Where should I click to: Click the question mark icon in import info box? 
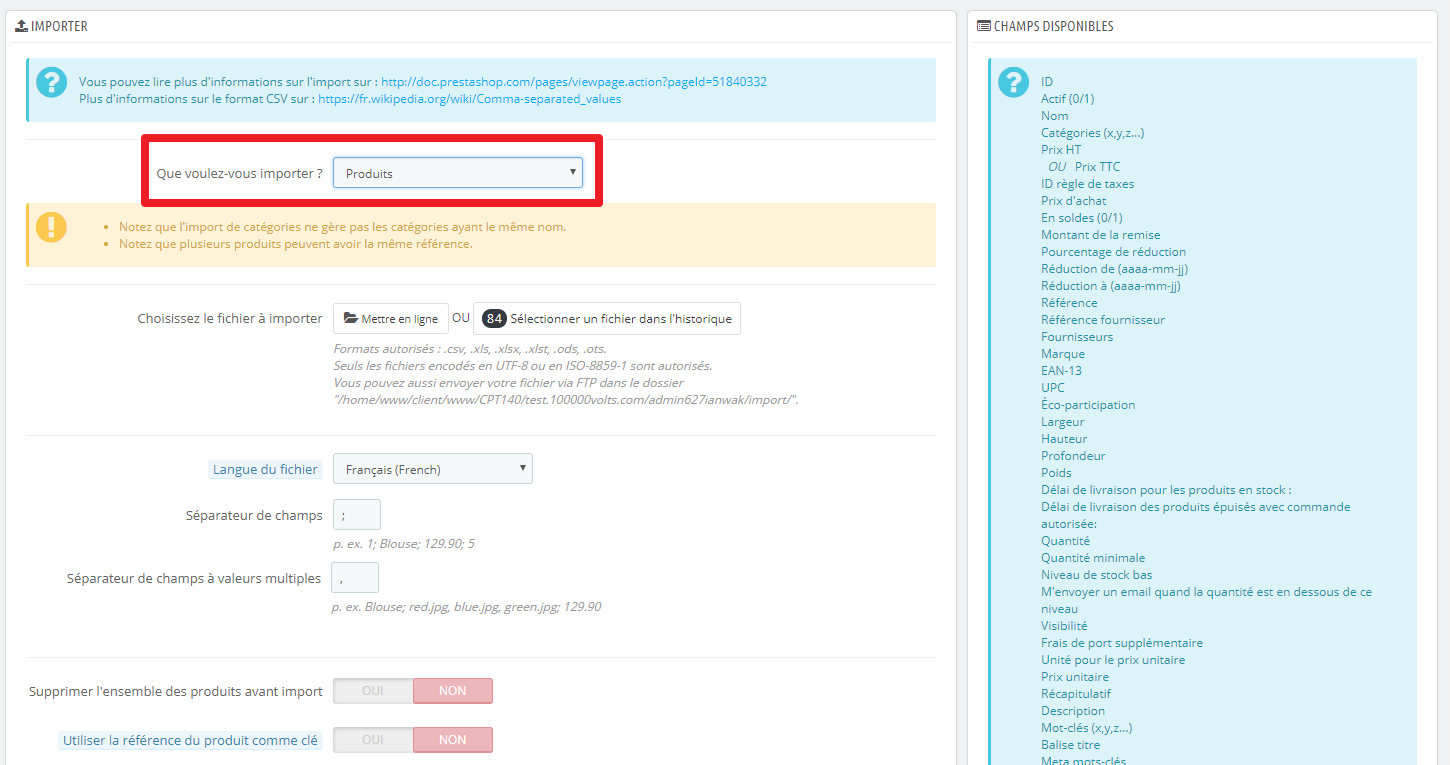coord(51,84)
